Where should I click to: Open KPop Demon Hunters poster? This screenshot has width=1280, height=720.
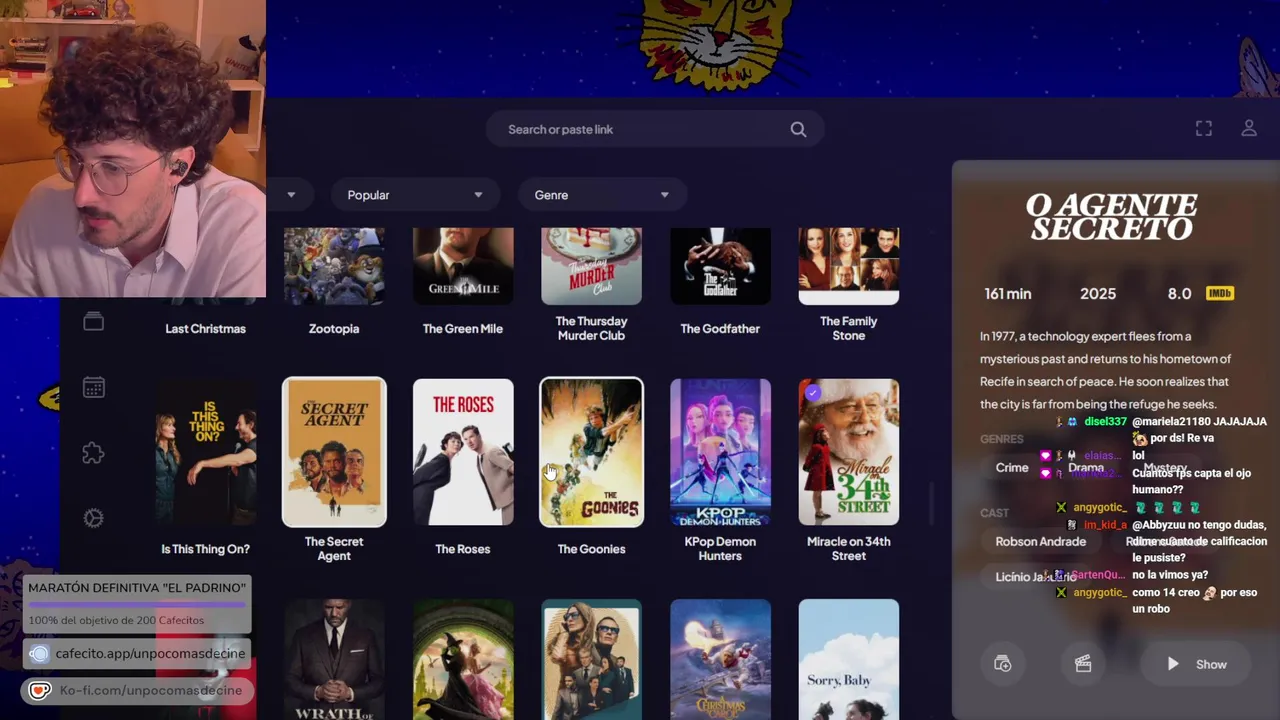pos(720,452)
